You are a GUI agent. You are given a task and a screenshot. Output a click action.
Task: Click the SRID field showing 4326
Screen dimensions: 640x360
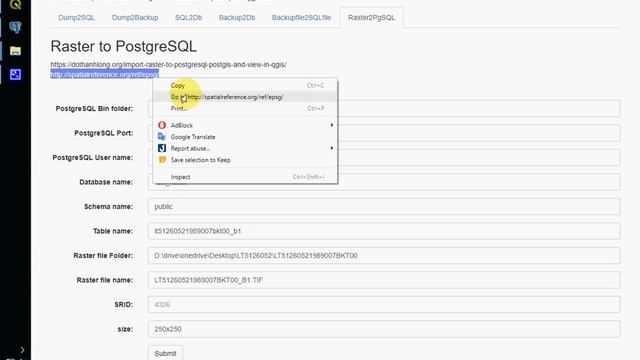click(384, 304)
